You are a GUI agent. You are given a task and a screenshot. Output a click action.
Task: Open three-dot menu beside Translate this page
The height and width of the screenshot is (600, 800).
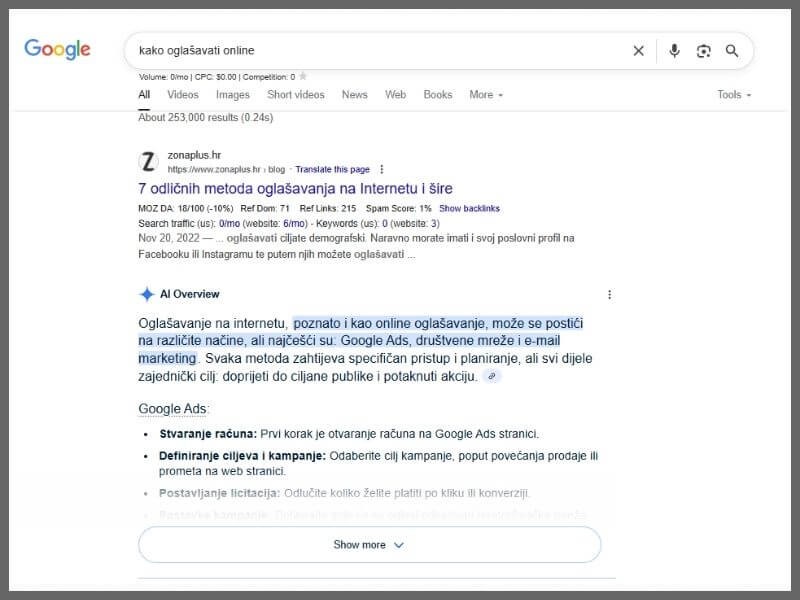point(382,169)
